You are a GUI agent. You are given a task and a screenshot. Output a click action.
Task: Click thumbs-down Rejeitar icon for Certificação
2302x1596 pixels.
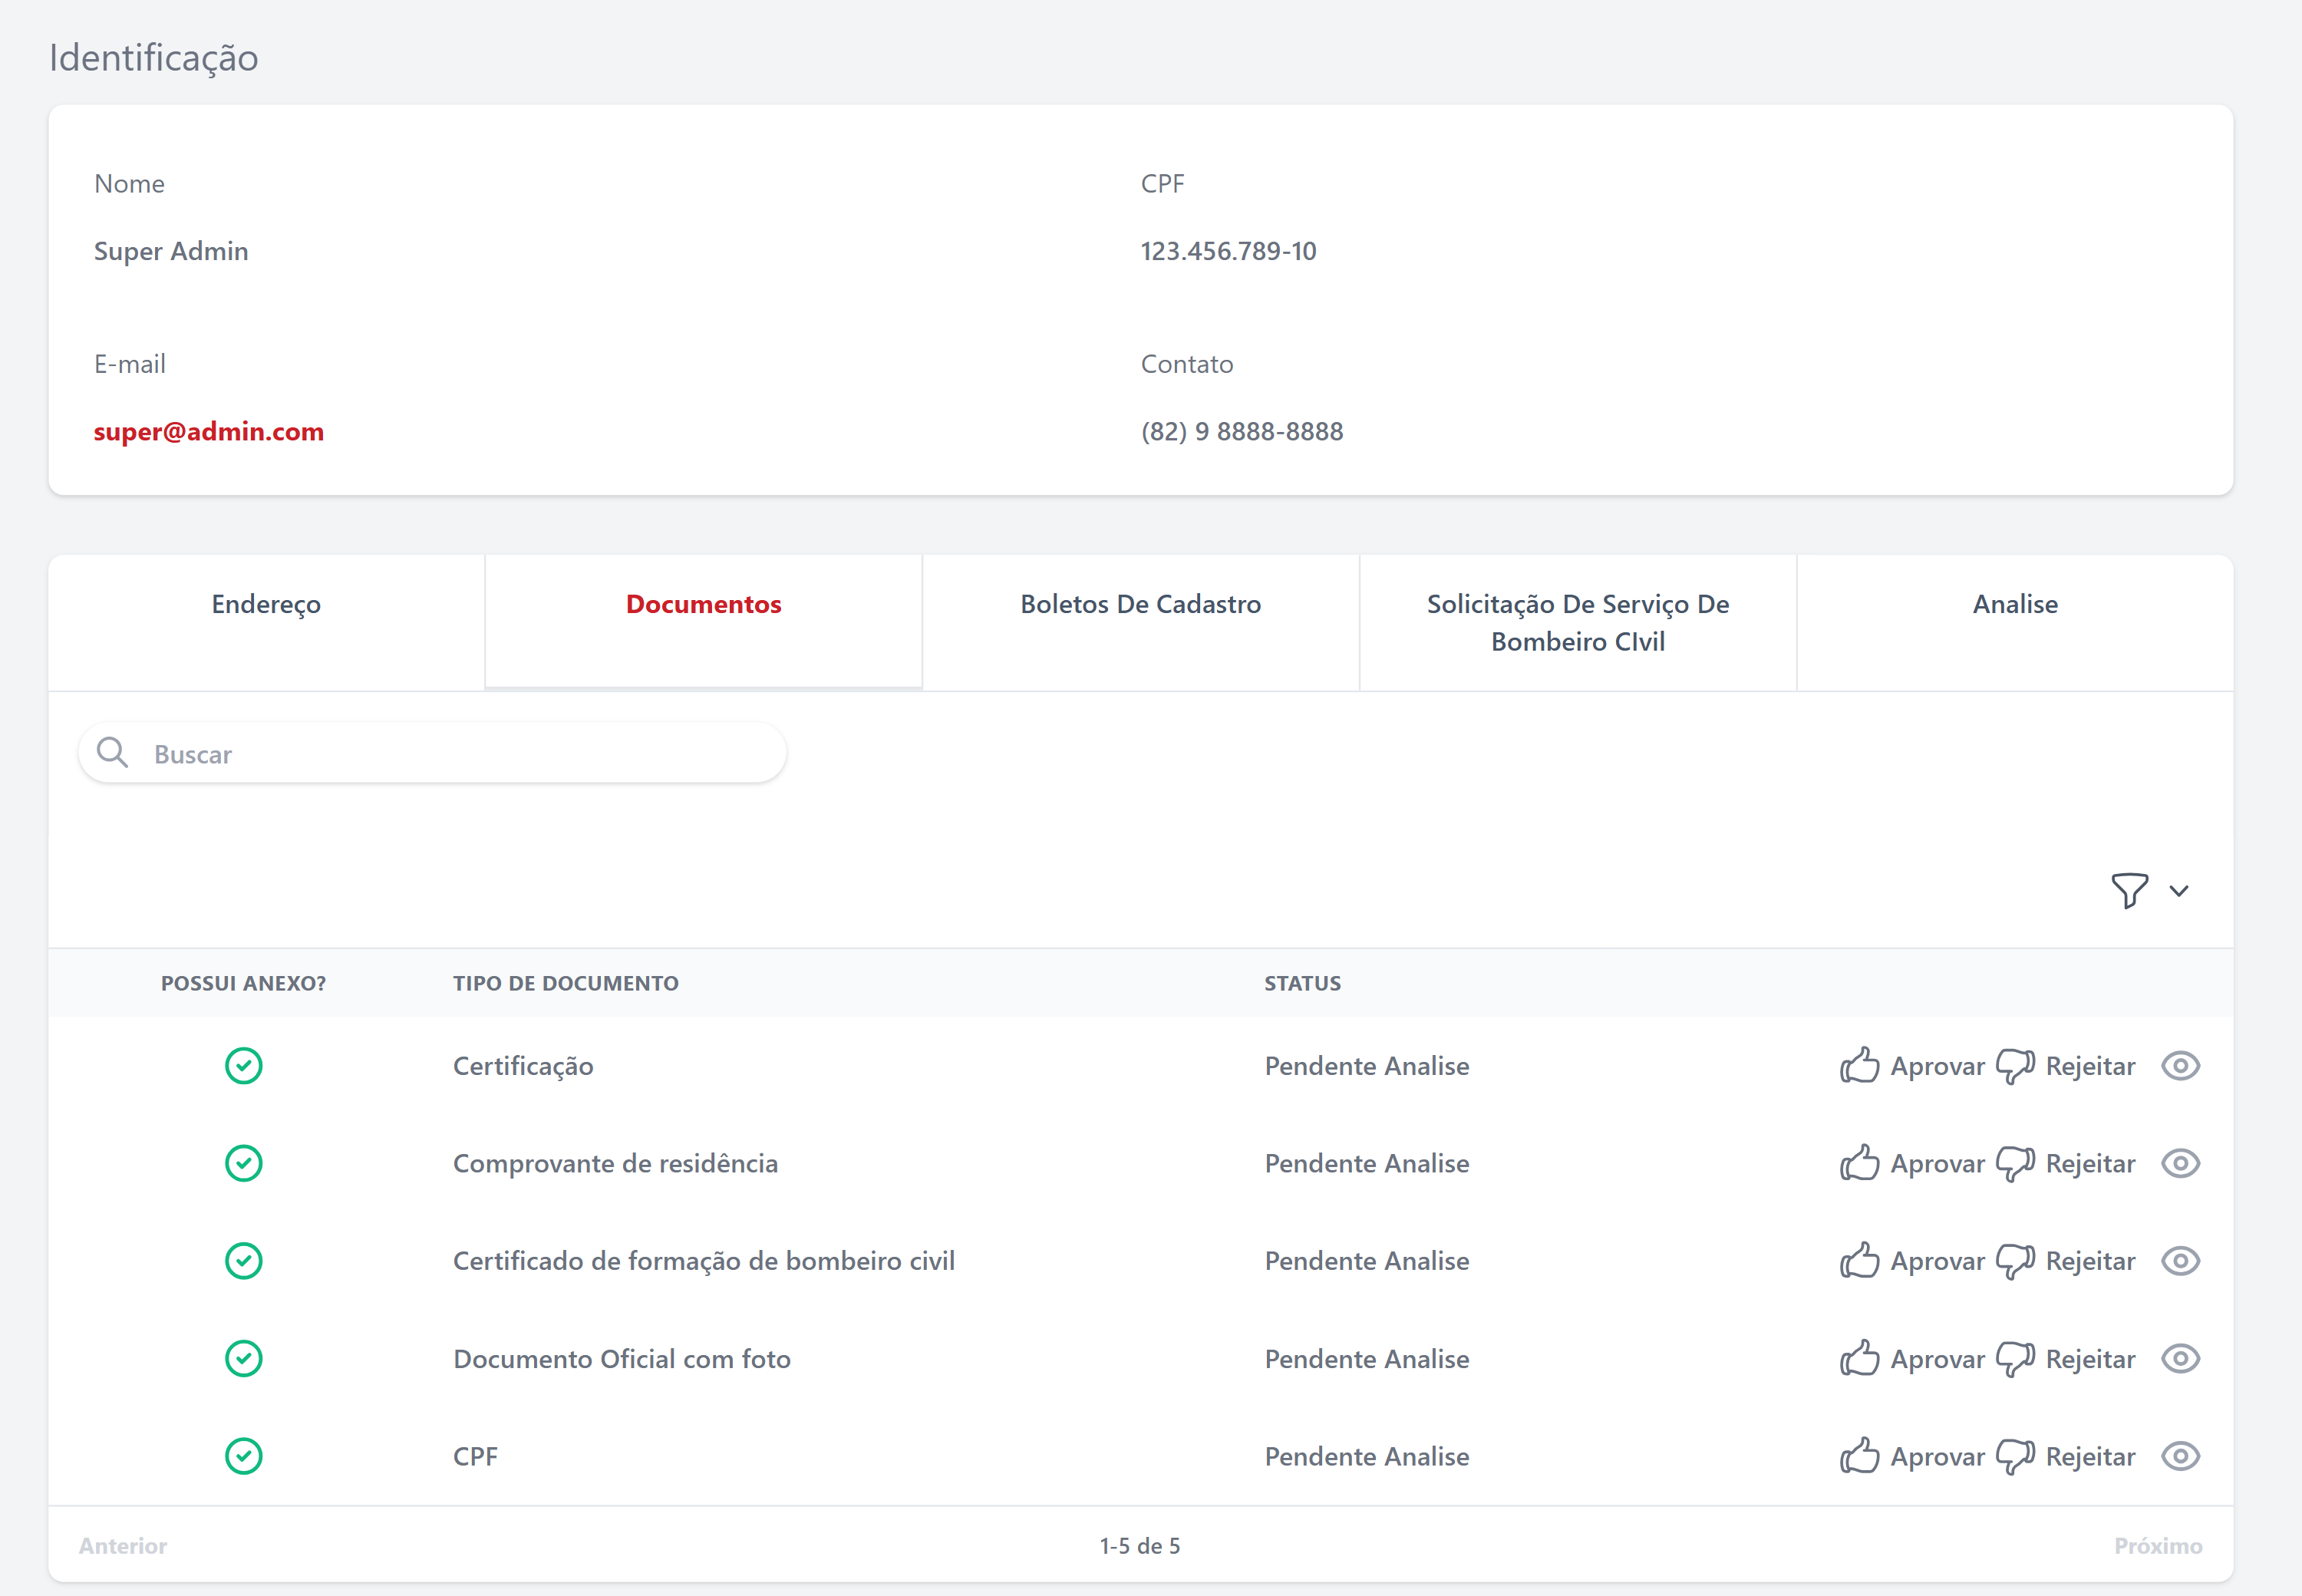(2015, 1066)
